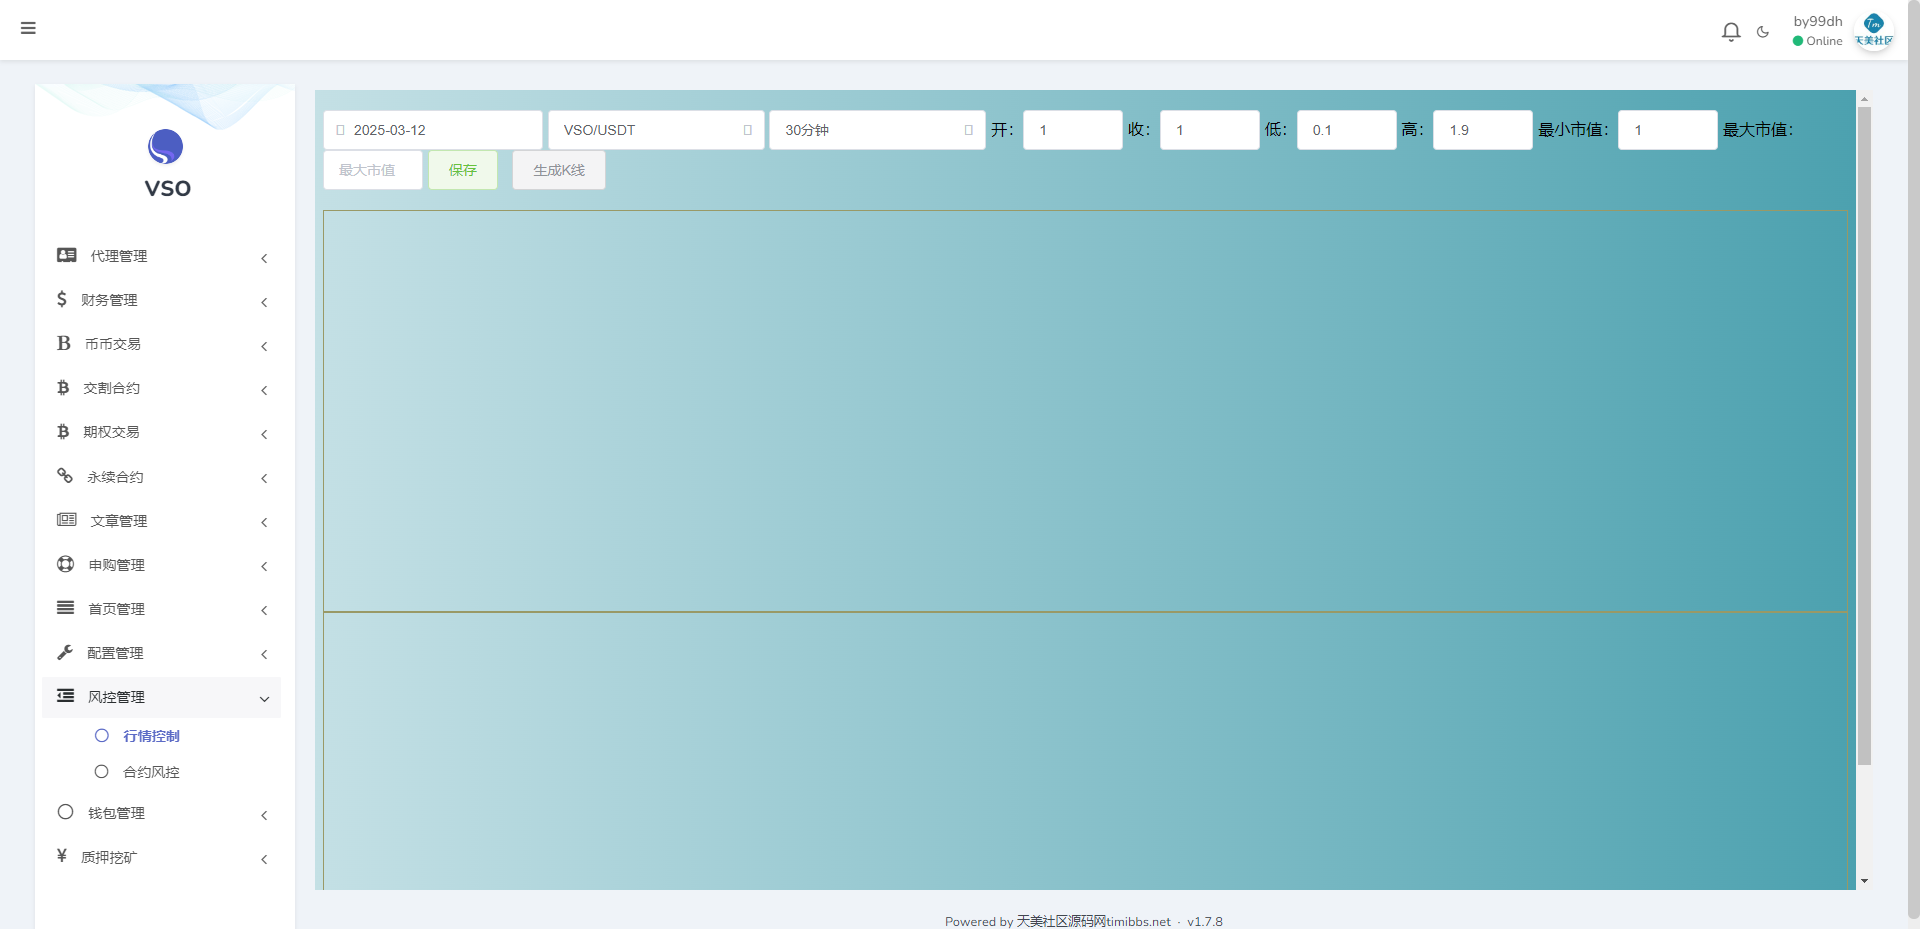1920x929 pixels.
Task: Expand the 申购管理 chevron
Action: 264,566
